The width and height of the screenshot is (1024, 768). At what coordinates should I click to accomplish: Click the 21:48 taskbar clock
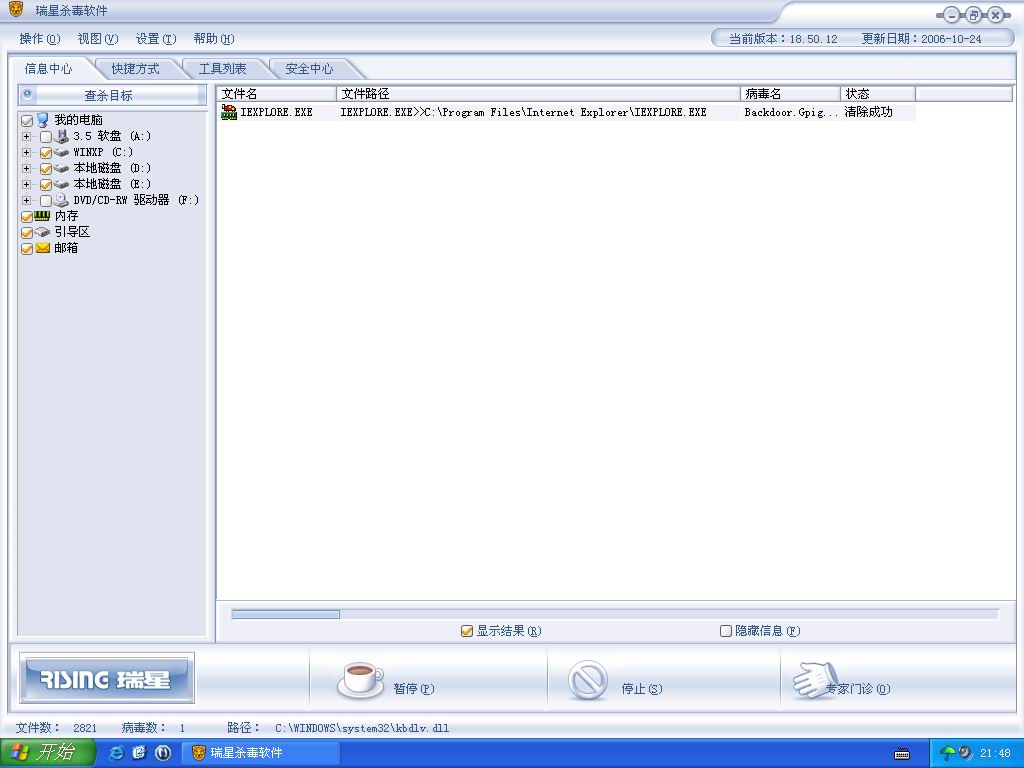pos(995,754)
